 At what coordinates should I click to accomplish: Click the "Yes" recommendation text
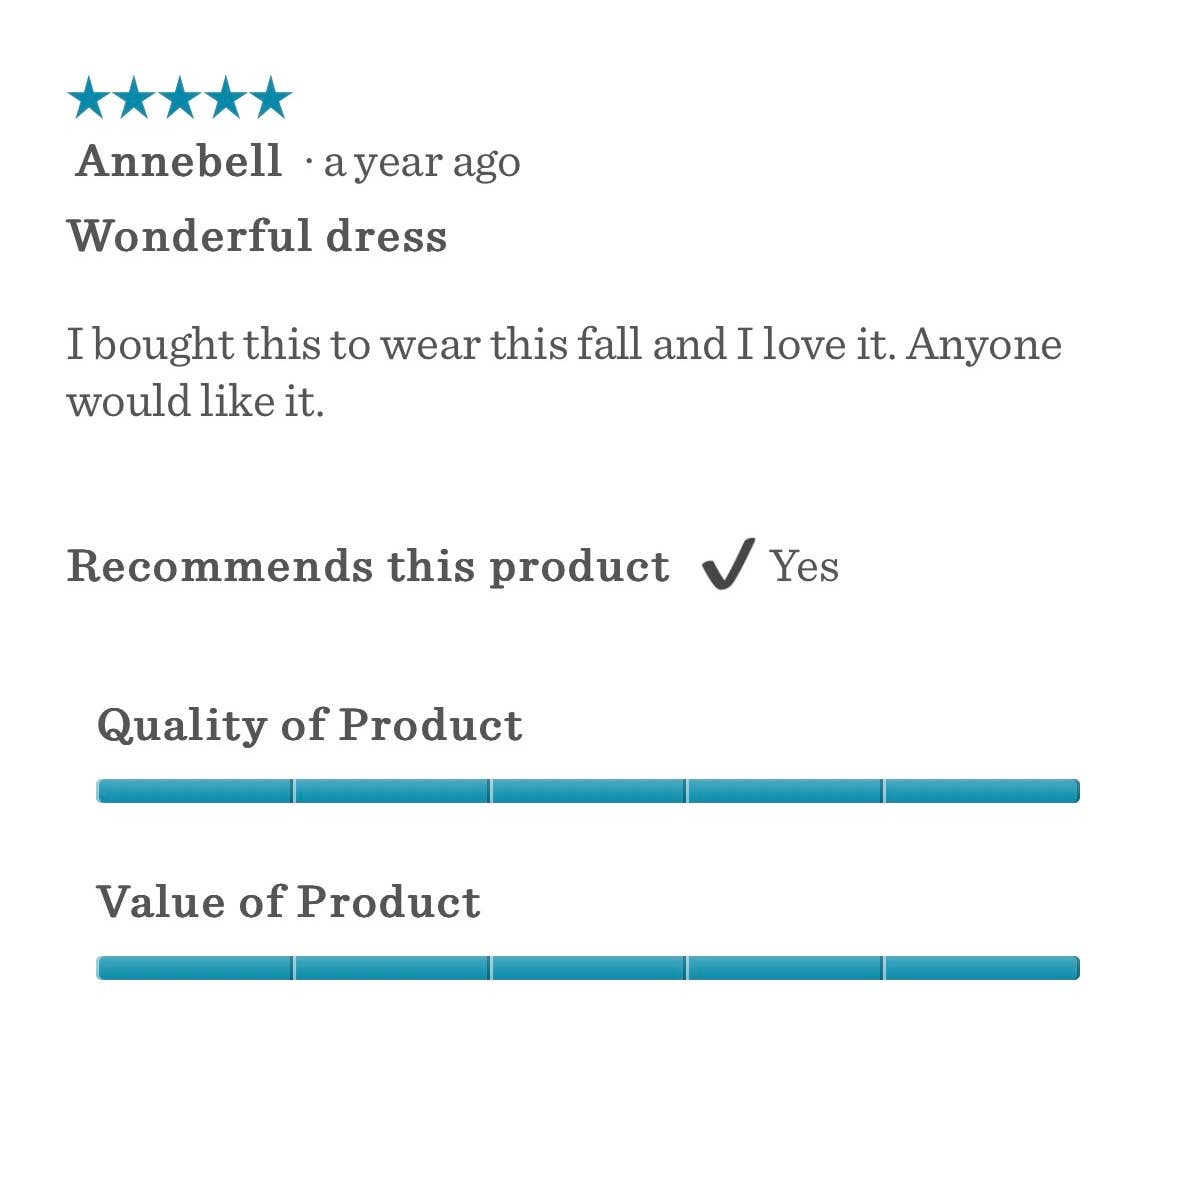click(x=804, y=566)
